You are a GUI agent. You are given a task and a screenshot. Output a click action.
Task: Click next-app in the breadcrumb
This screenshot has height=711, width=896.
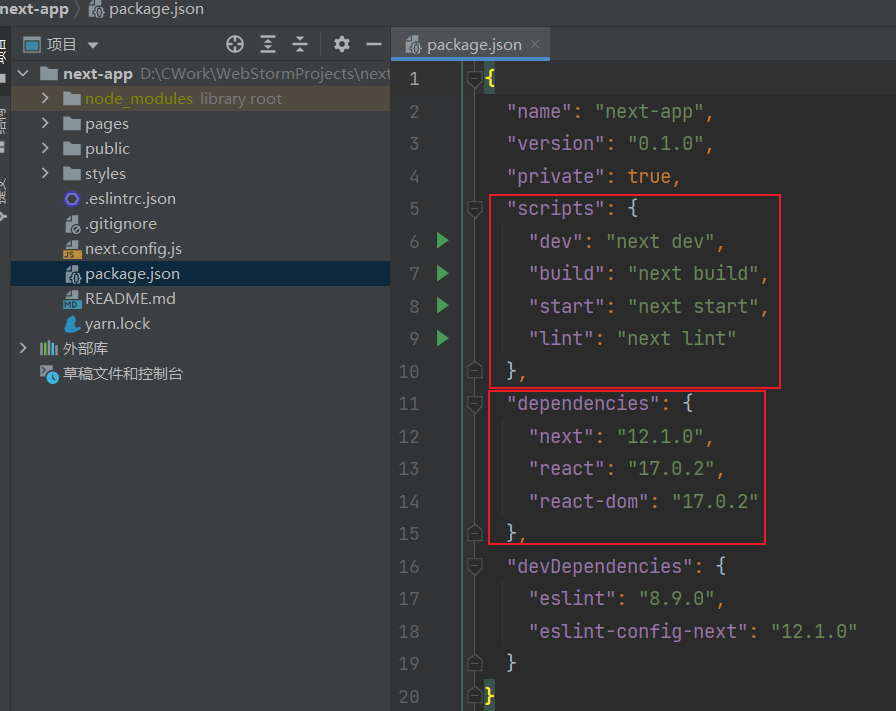(34, 9)
